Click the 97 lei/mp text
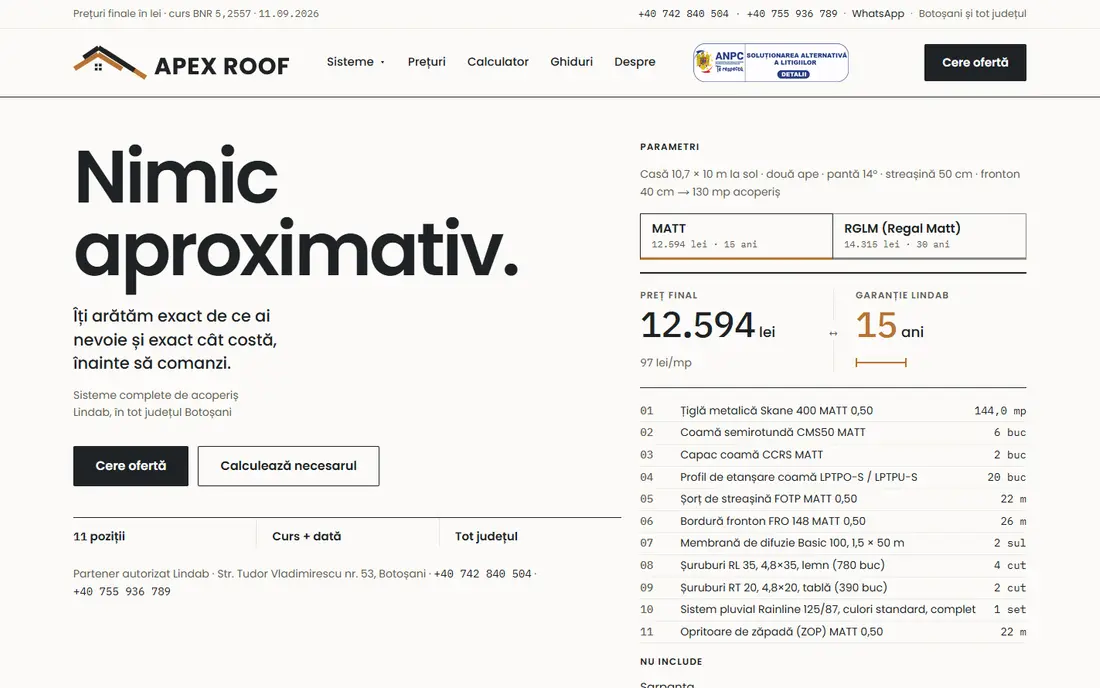This screenshot has width=1100, height=688. point(666,363)
